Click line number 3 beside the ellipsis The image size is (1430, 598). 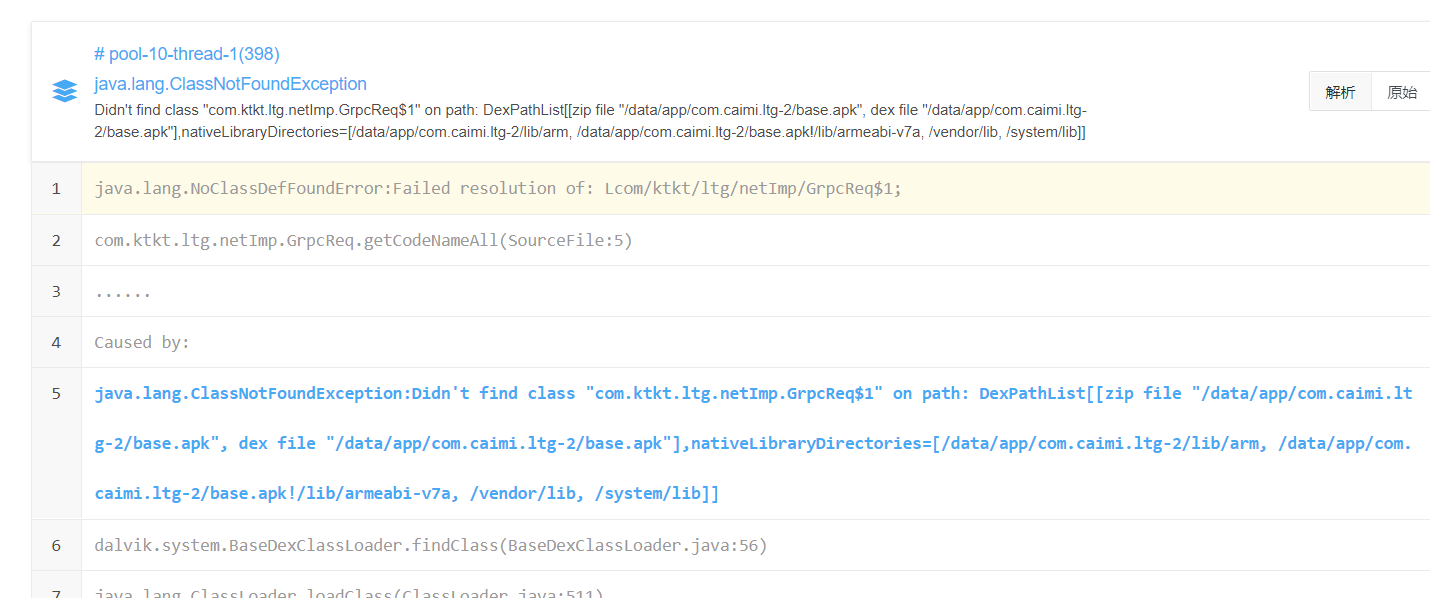pyautogui.click(x=56, y=291)
